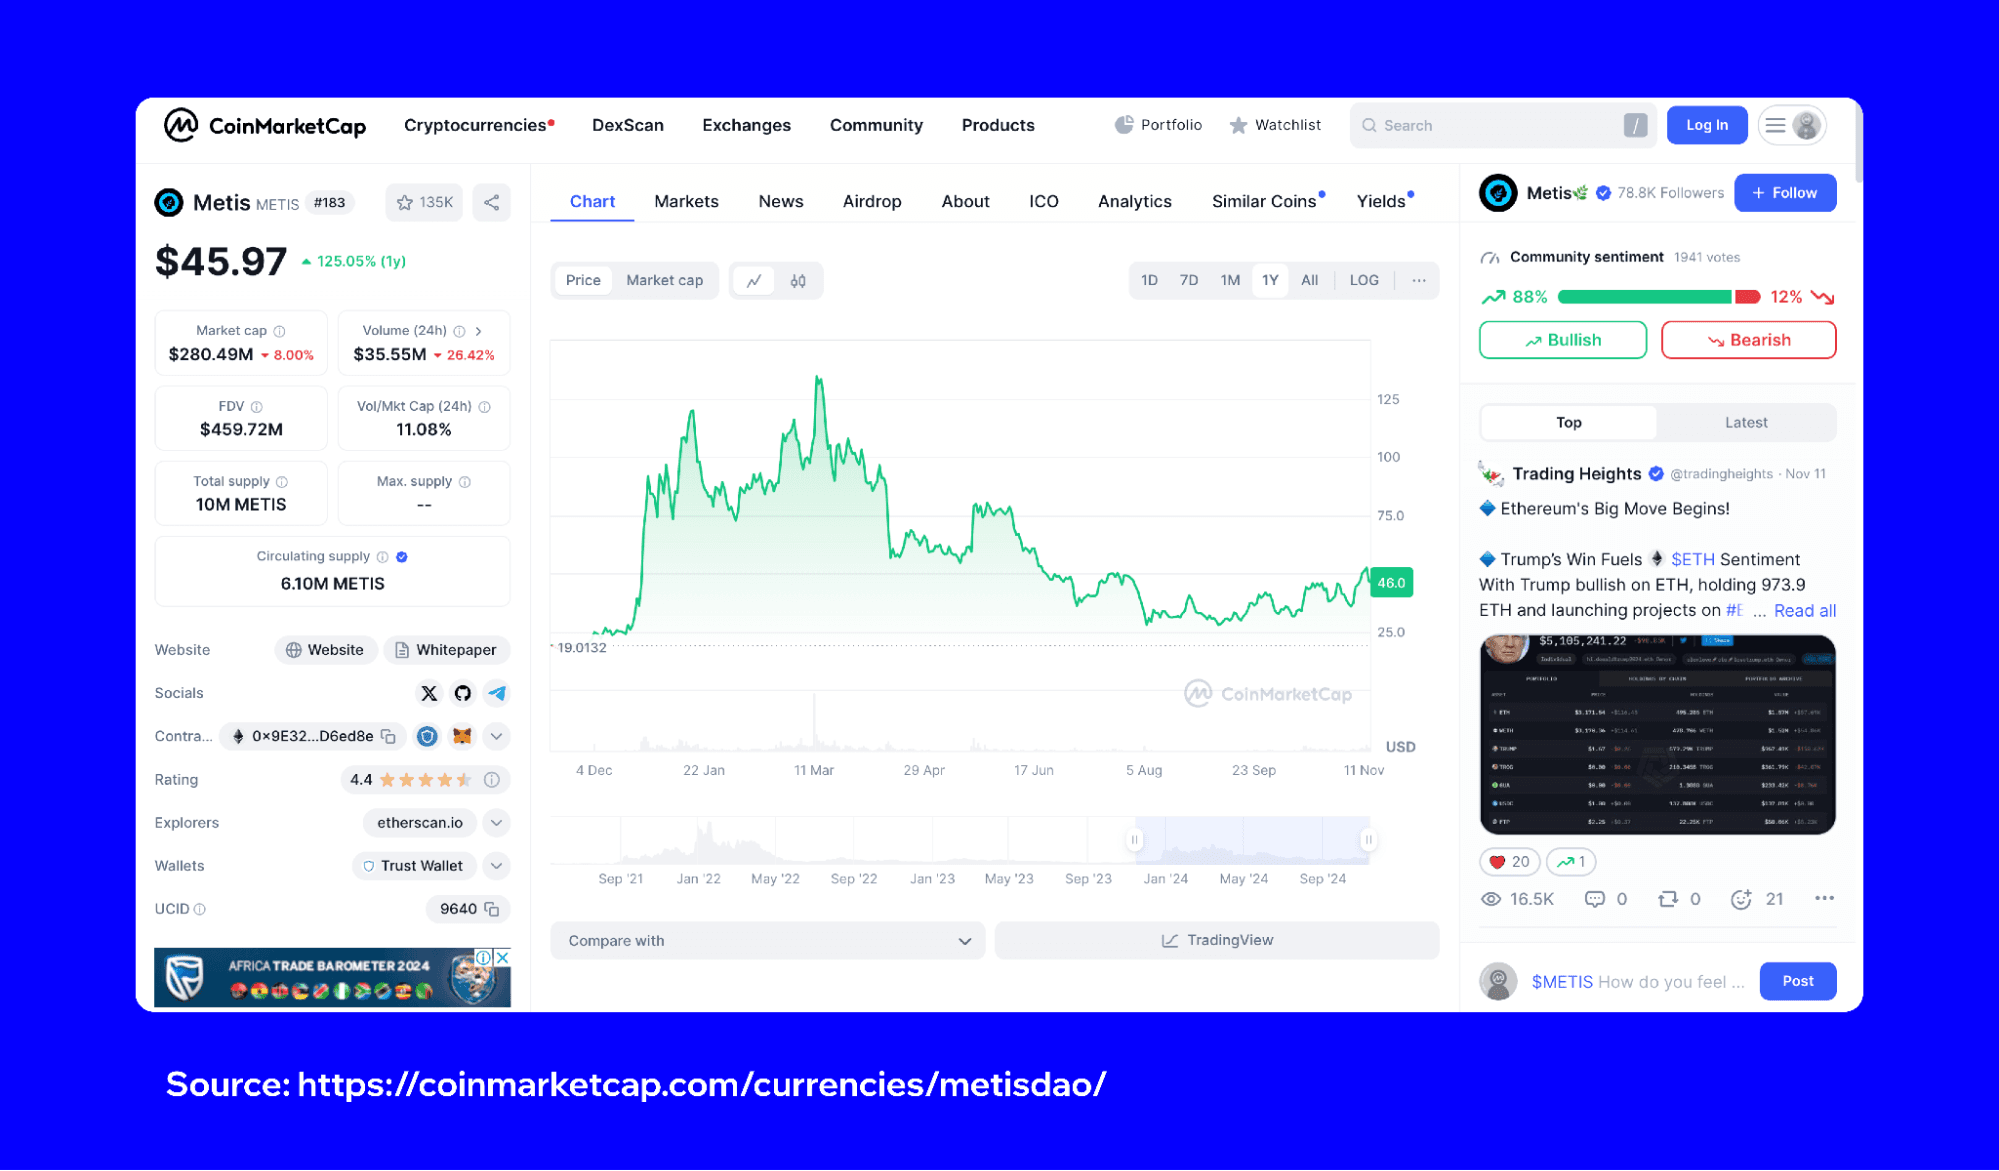The height and width of the screenshot is (1171, 1999).
Task: Expand the Wallets dropdown chevron
Action: tap(496, 866)
